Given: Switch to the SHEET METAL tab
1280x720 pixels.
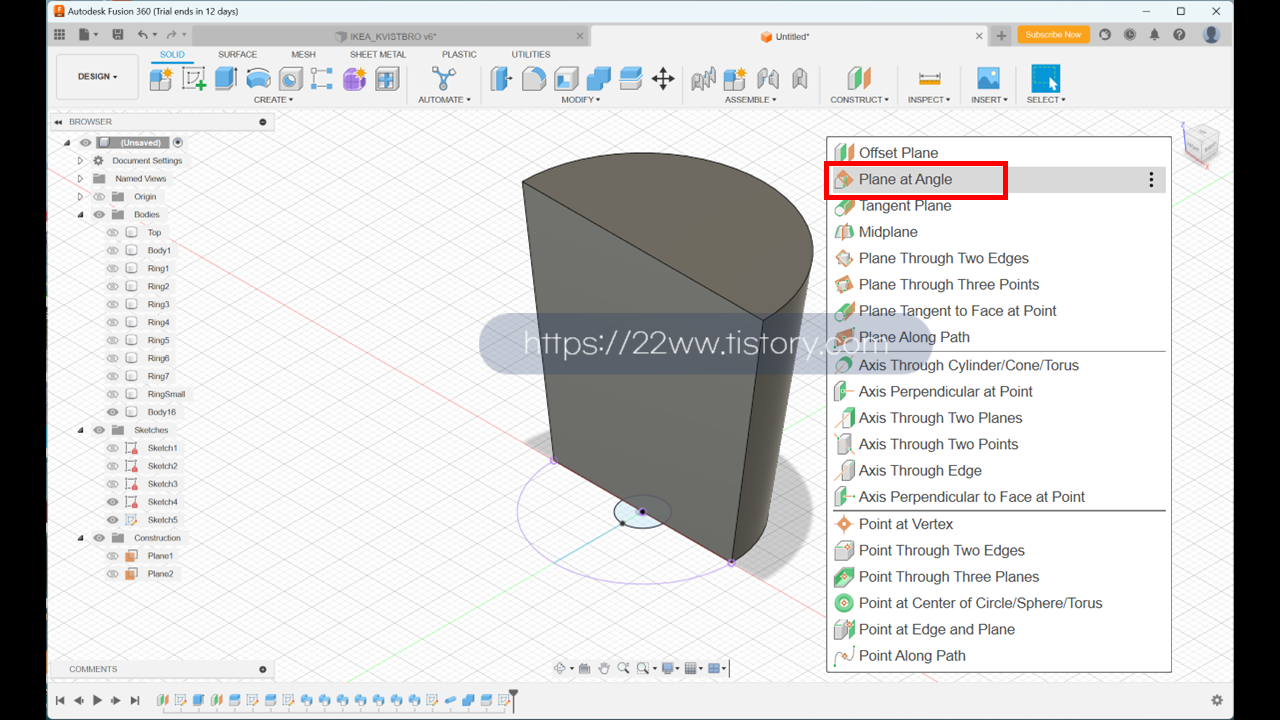Looking at the screenshot, I should point(378,55).
